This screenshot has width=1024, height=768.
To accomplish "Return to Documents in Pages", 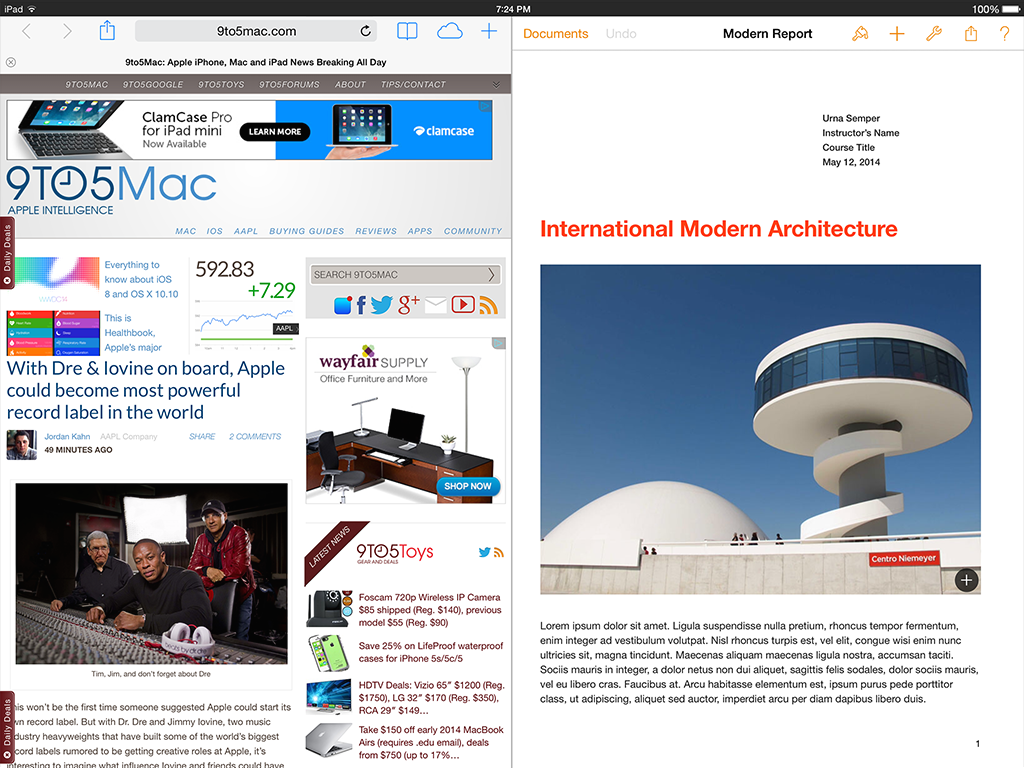I will 556,34.
